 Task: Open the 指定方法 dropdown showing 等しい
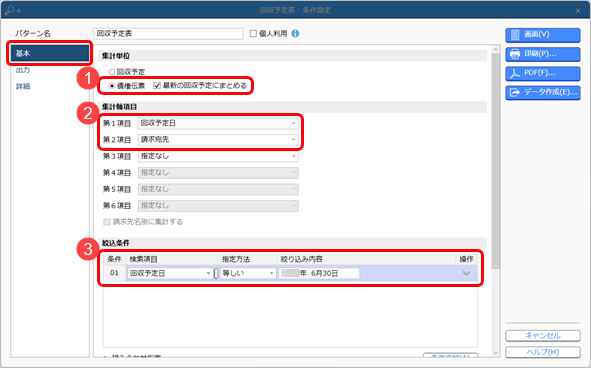click(248, 273)
